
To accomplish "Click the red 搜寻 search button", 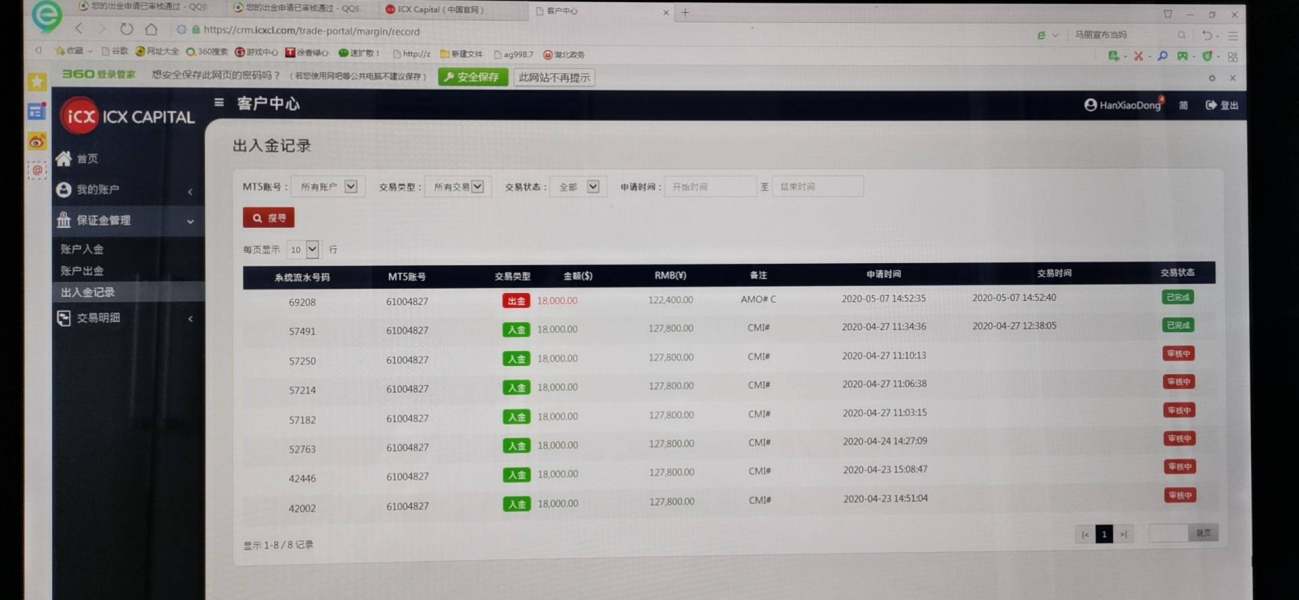I will tap(269, 217).
